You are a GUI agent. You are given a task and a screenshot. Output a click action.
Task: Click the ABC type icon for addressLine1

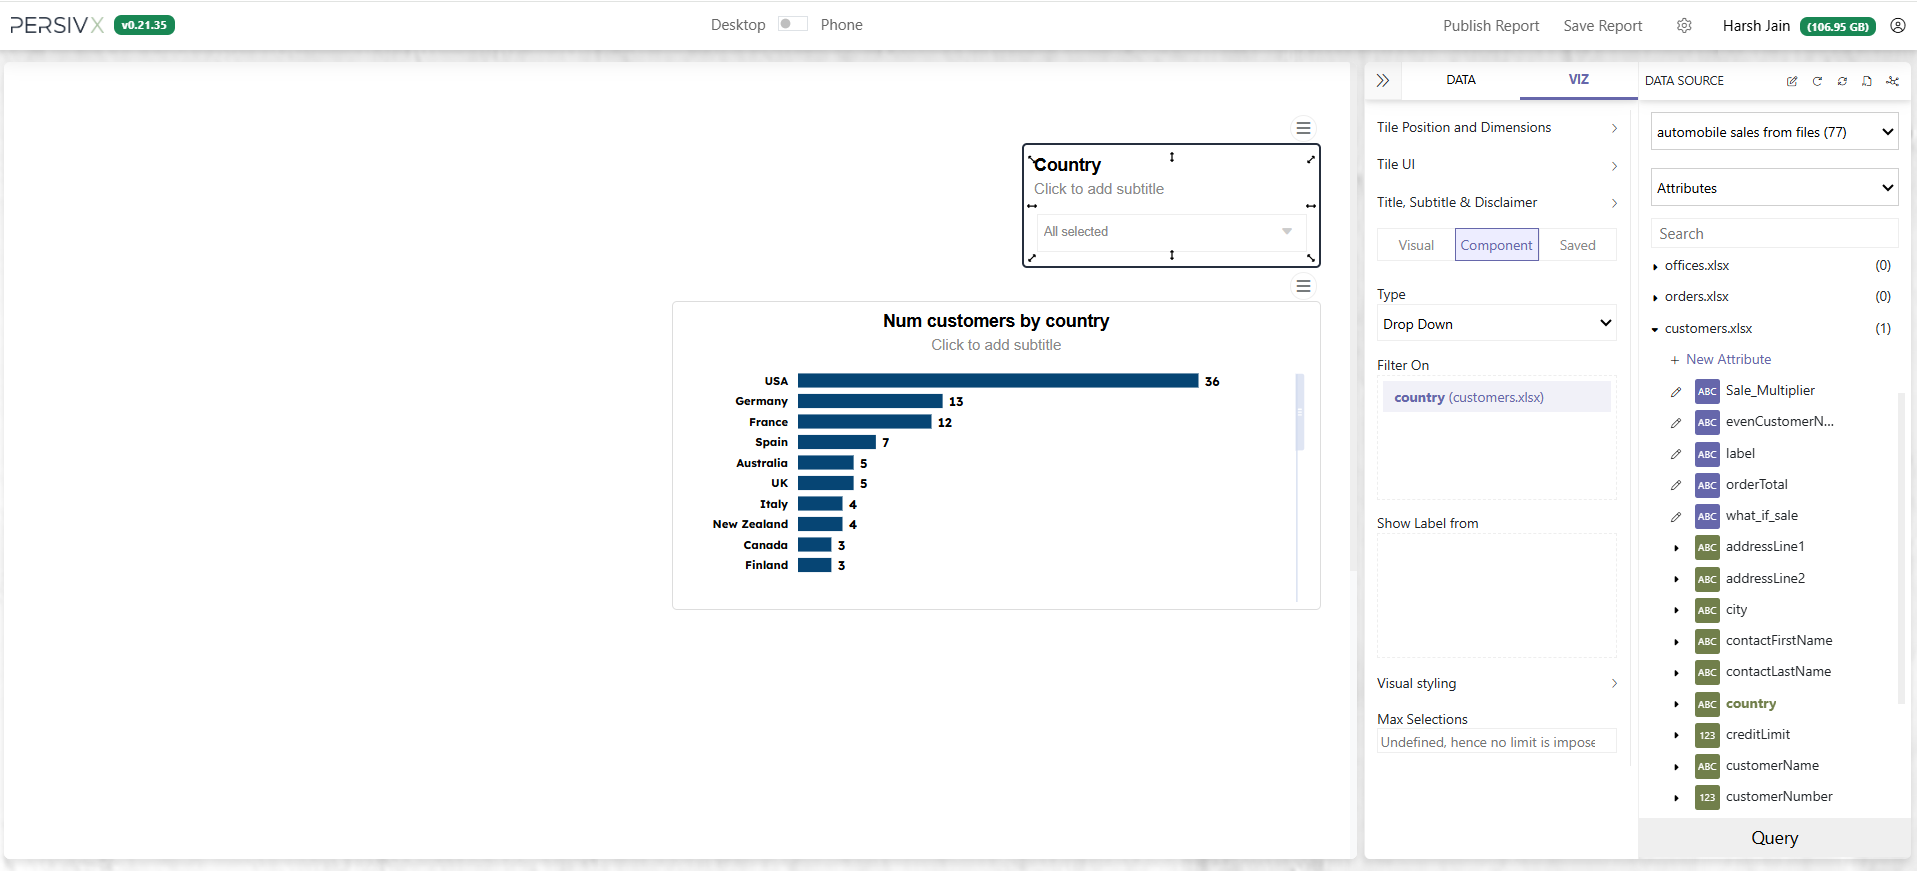pyautogui.click(x=1707, y=547)
